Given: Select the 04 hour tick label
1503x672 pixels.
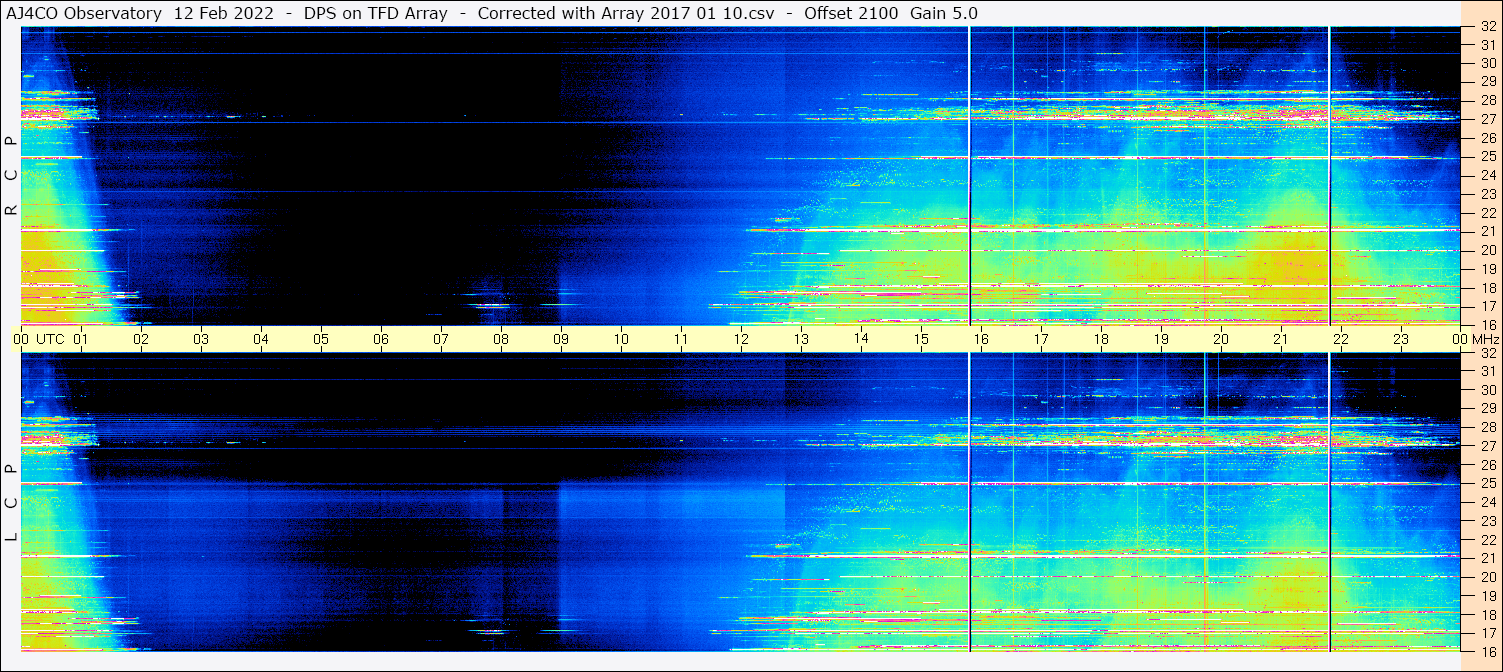Looking at the screenshot, I should click(261, 339).
